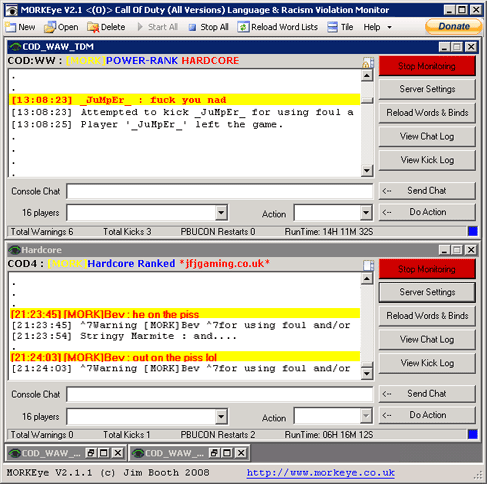Click scroll down arrow in Hardcore chat
Screen dimensions: 500x484
pyautogui.click(x=367, y=374)
